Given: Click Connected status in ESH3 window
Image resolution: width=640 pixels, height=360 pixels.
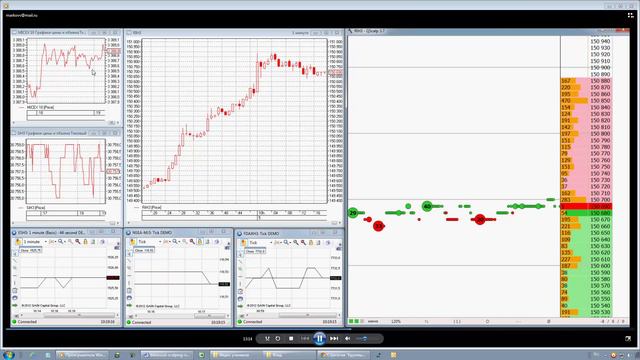Looking at the screenshot, I should tap(27, 322).
